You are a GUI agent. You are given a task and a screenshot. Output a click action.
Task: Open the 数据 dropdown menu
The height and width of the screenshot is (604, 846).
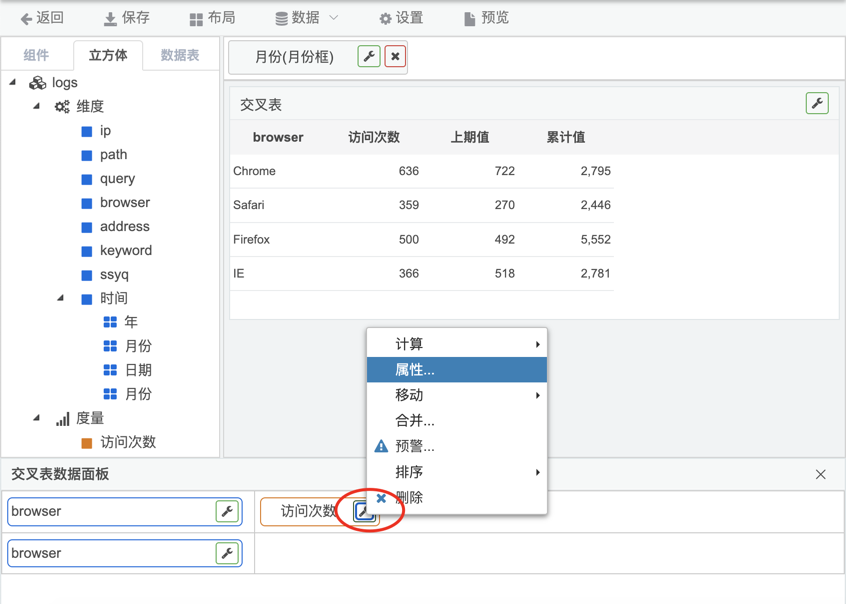coord(307,18)
